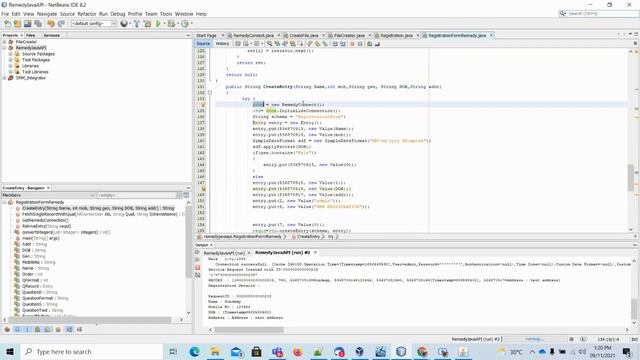640x360 pixels.
Task: Click the Search field at top right
Action: point(598,13)
